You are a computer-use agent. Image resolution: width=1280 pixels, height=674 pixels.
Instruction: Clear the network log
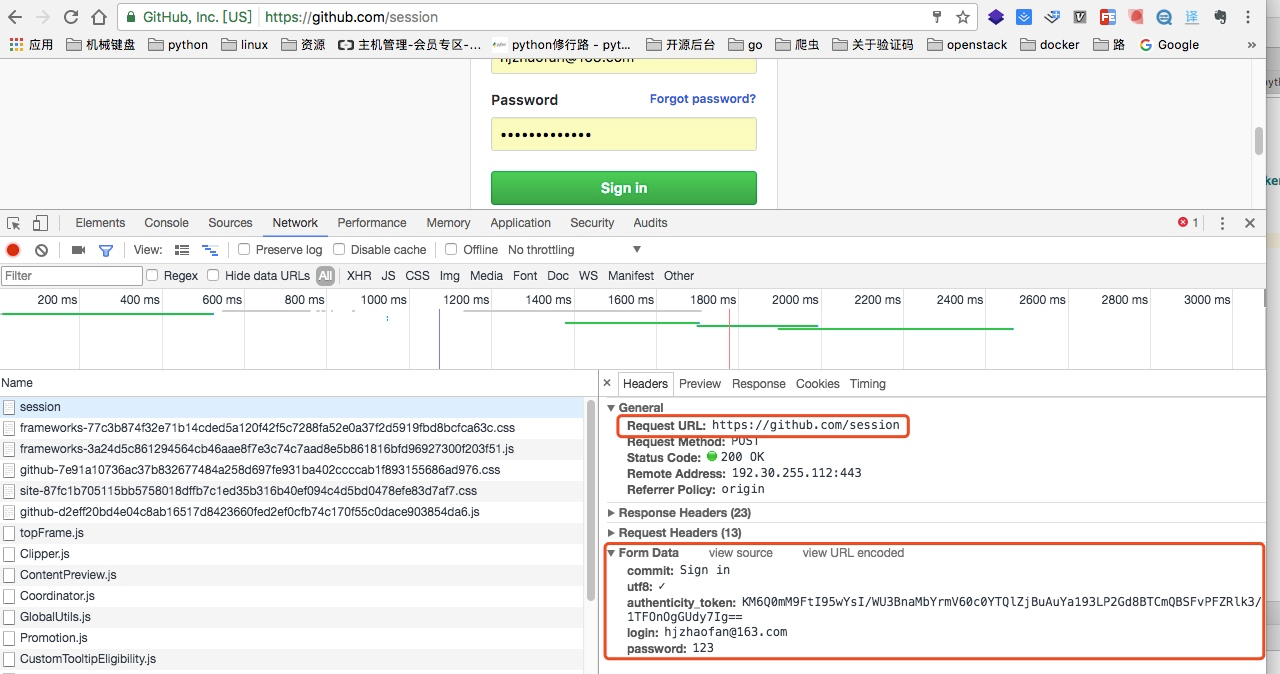pyautogui.click(x=41, y=250)
